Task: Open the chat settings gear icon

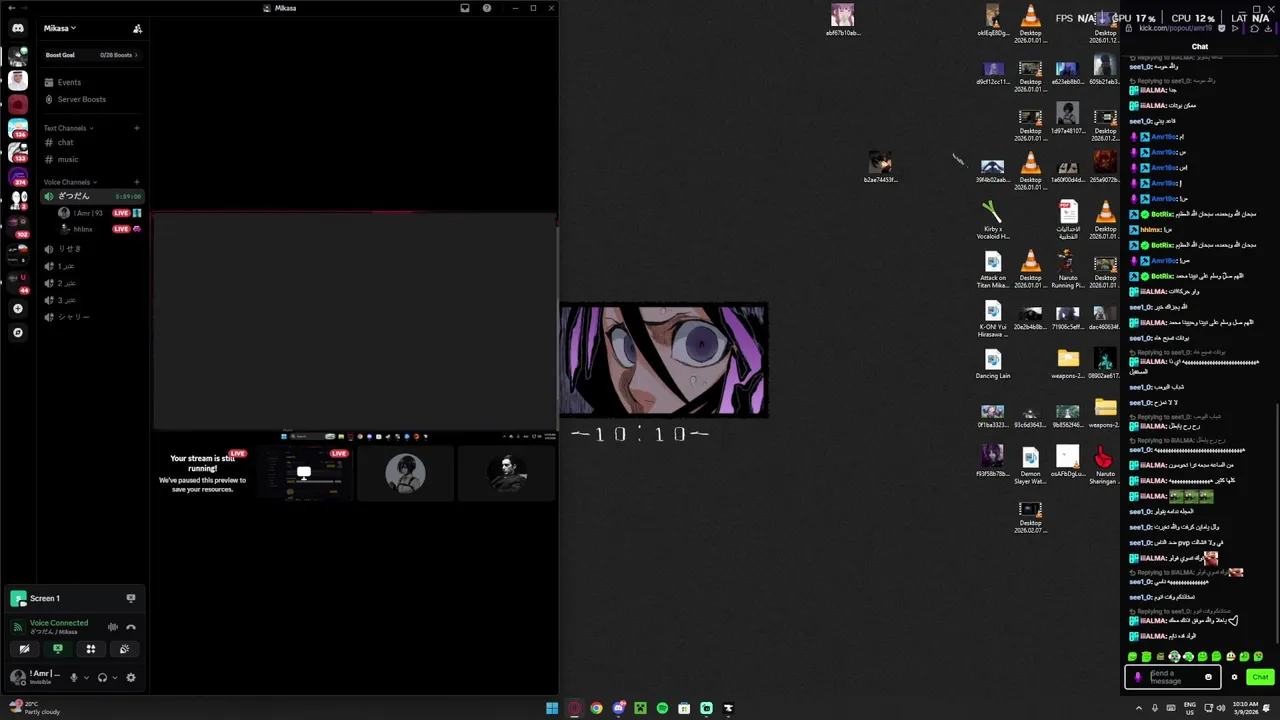Action: click(x=1234, y=677)
